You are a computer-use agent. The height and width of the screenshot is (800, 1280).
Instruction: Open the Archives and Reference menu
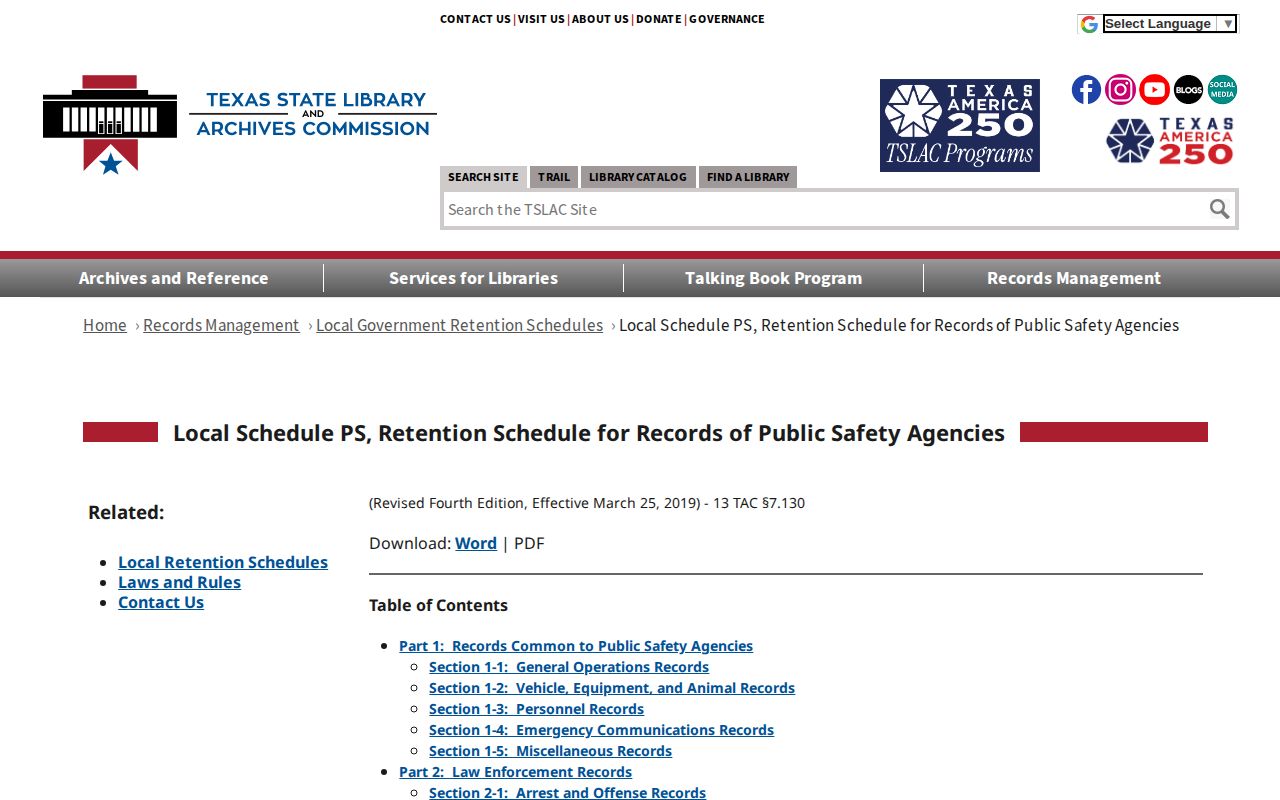pyautogui.click(x=173, y=278)
